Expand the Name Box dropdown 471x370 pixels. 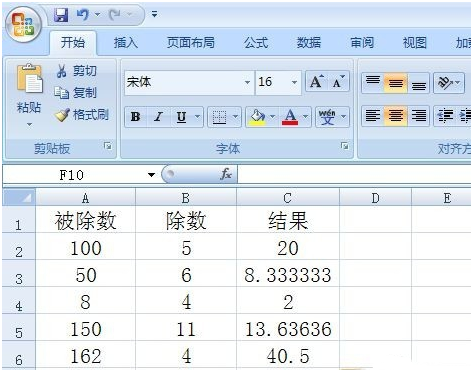coord(151,175)
